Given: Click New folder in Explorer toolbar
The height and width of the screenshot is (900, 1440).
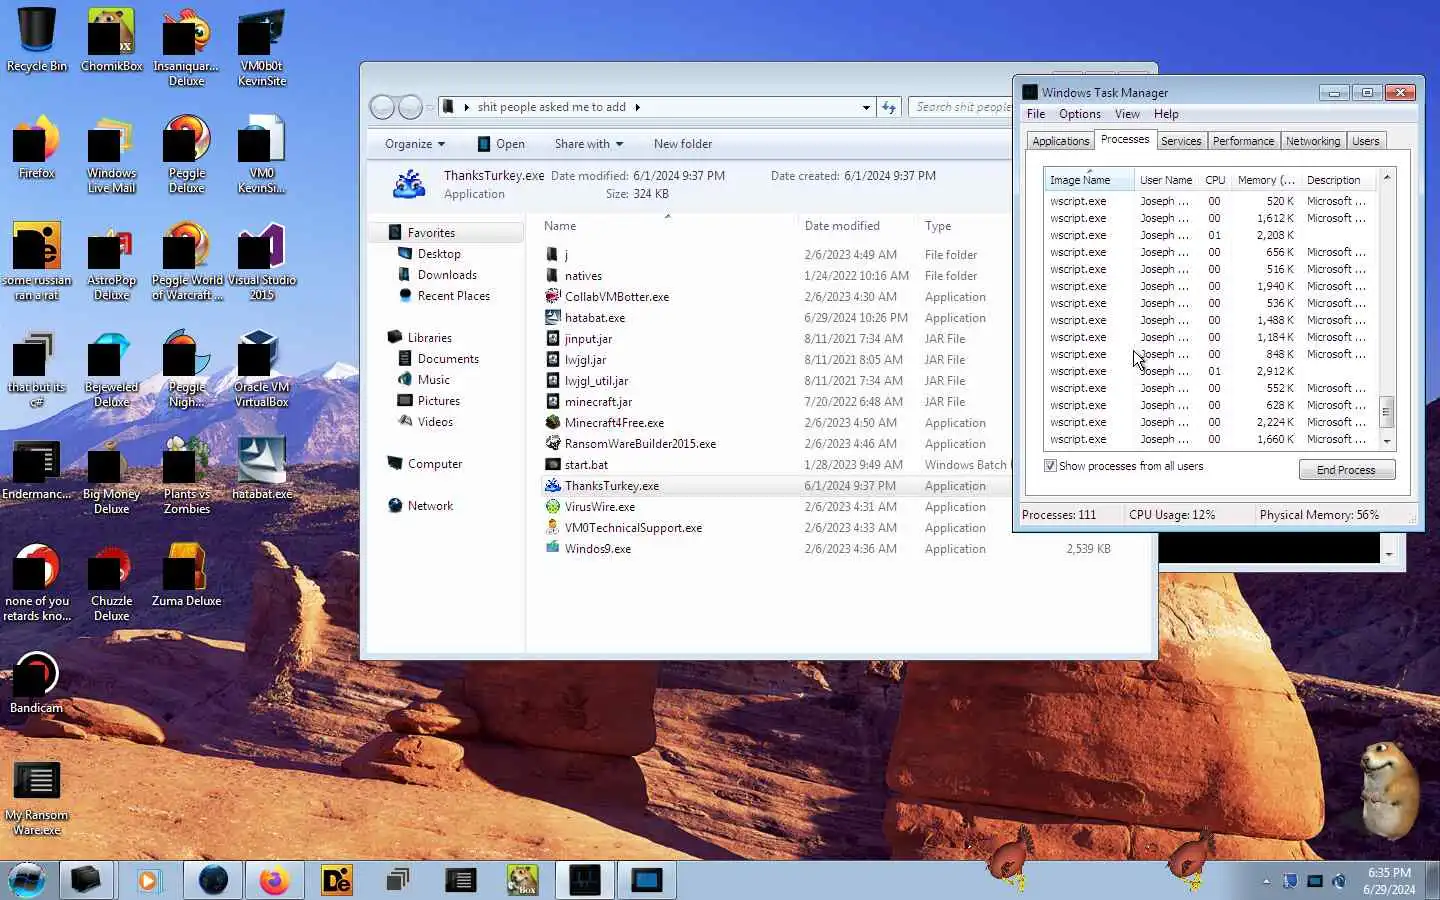Looking at the screenshot, I should (x=683, y=144).
